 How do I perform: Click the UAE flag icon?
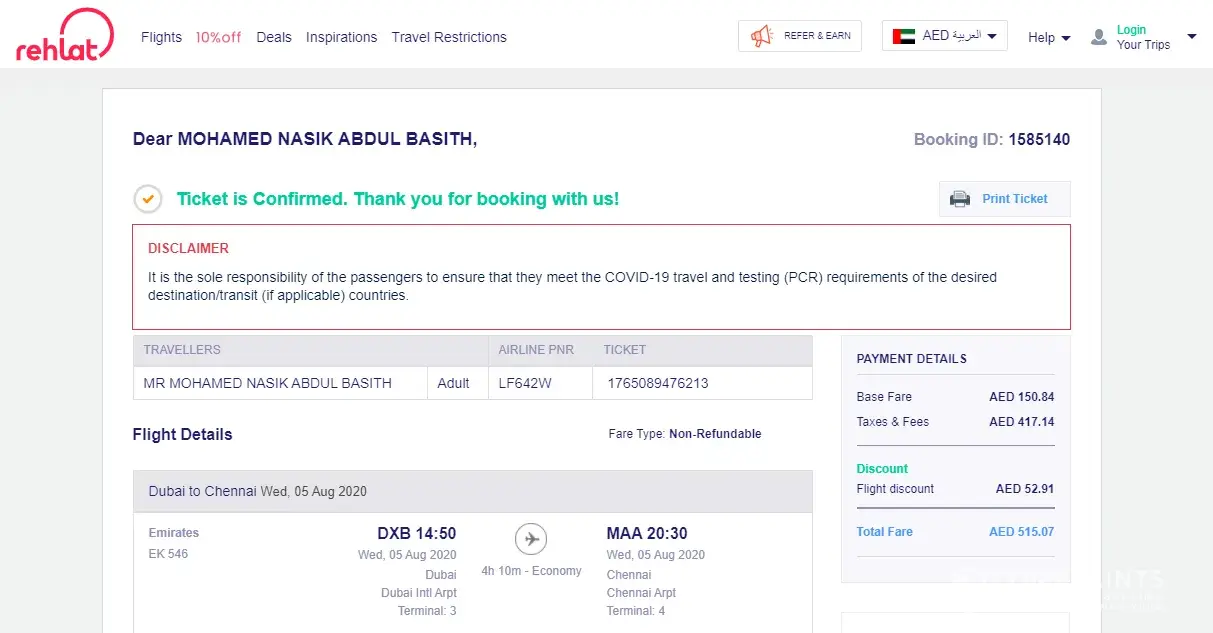click(904, 36)
